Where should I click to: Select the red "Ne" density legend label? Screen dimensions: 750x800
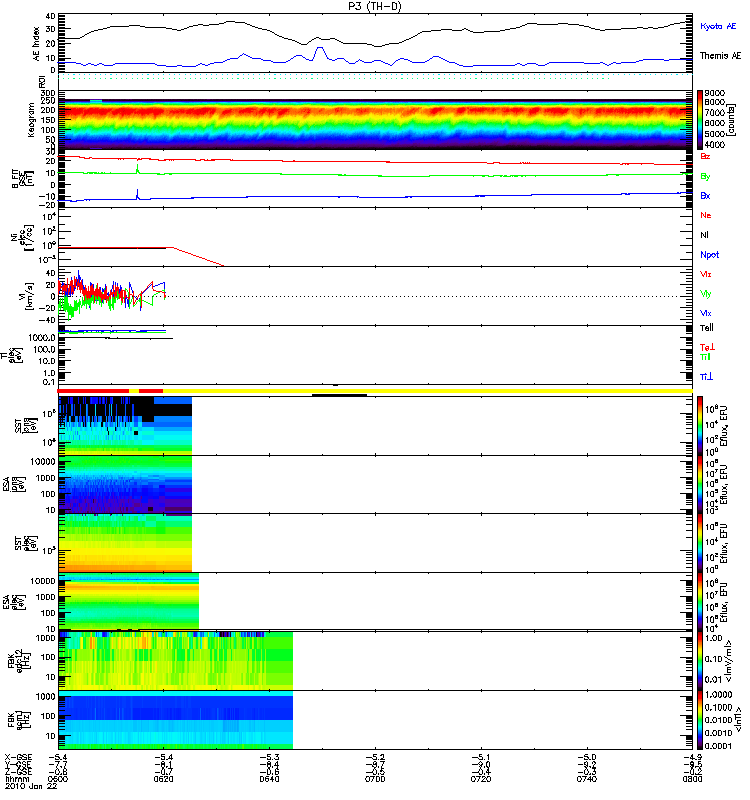[706, 215]
